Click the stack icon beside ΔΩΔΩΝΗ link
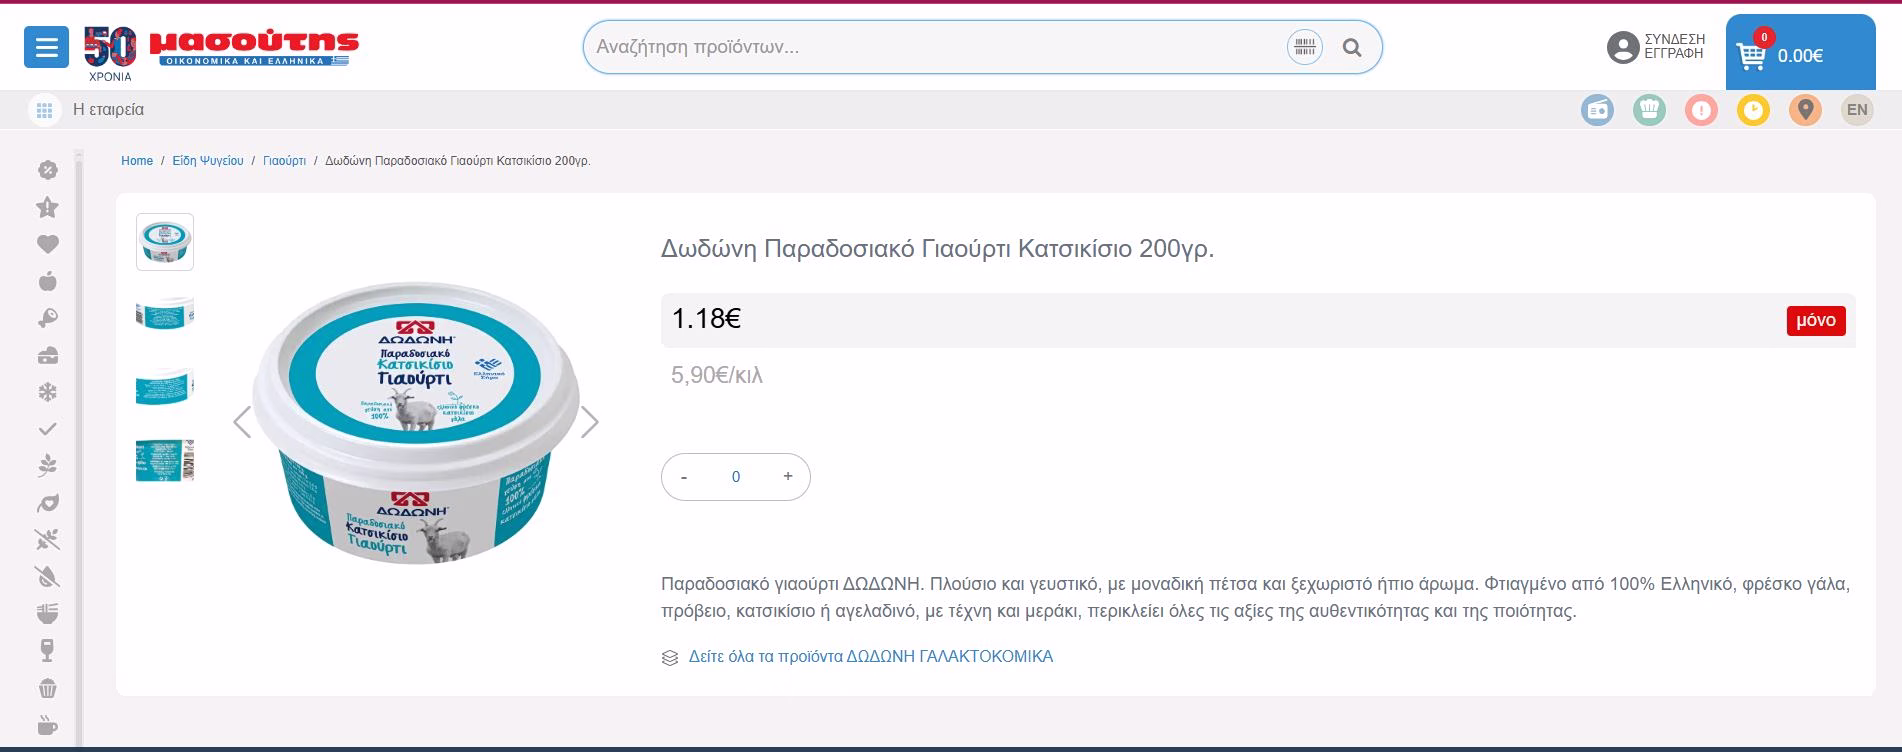1902x752 pixels. point(670,658)
